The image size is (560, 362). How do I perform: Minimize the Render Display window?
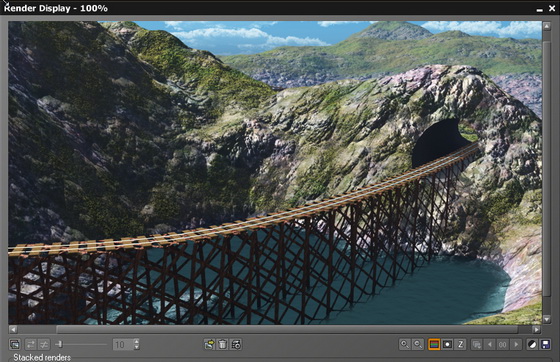pos(540,9)
